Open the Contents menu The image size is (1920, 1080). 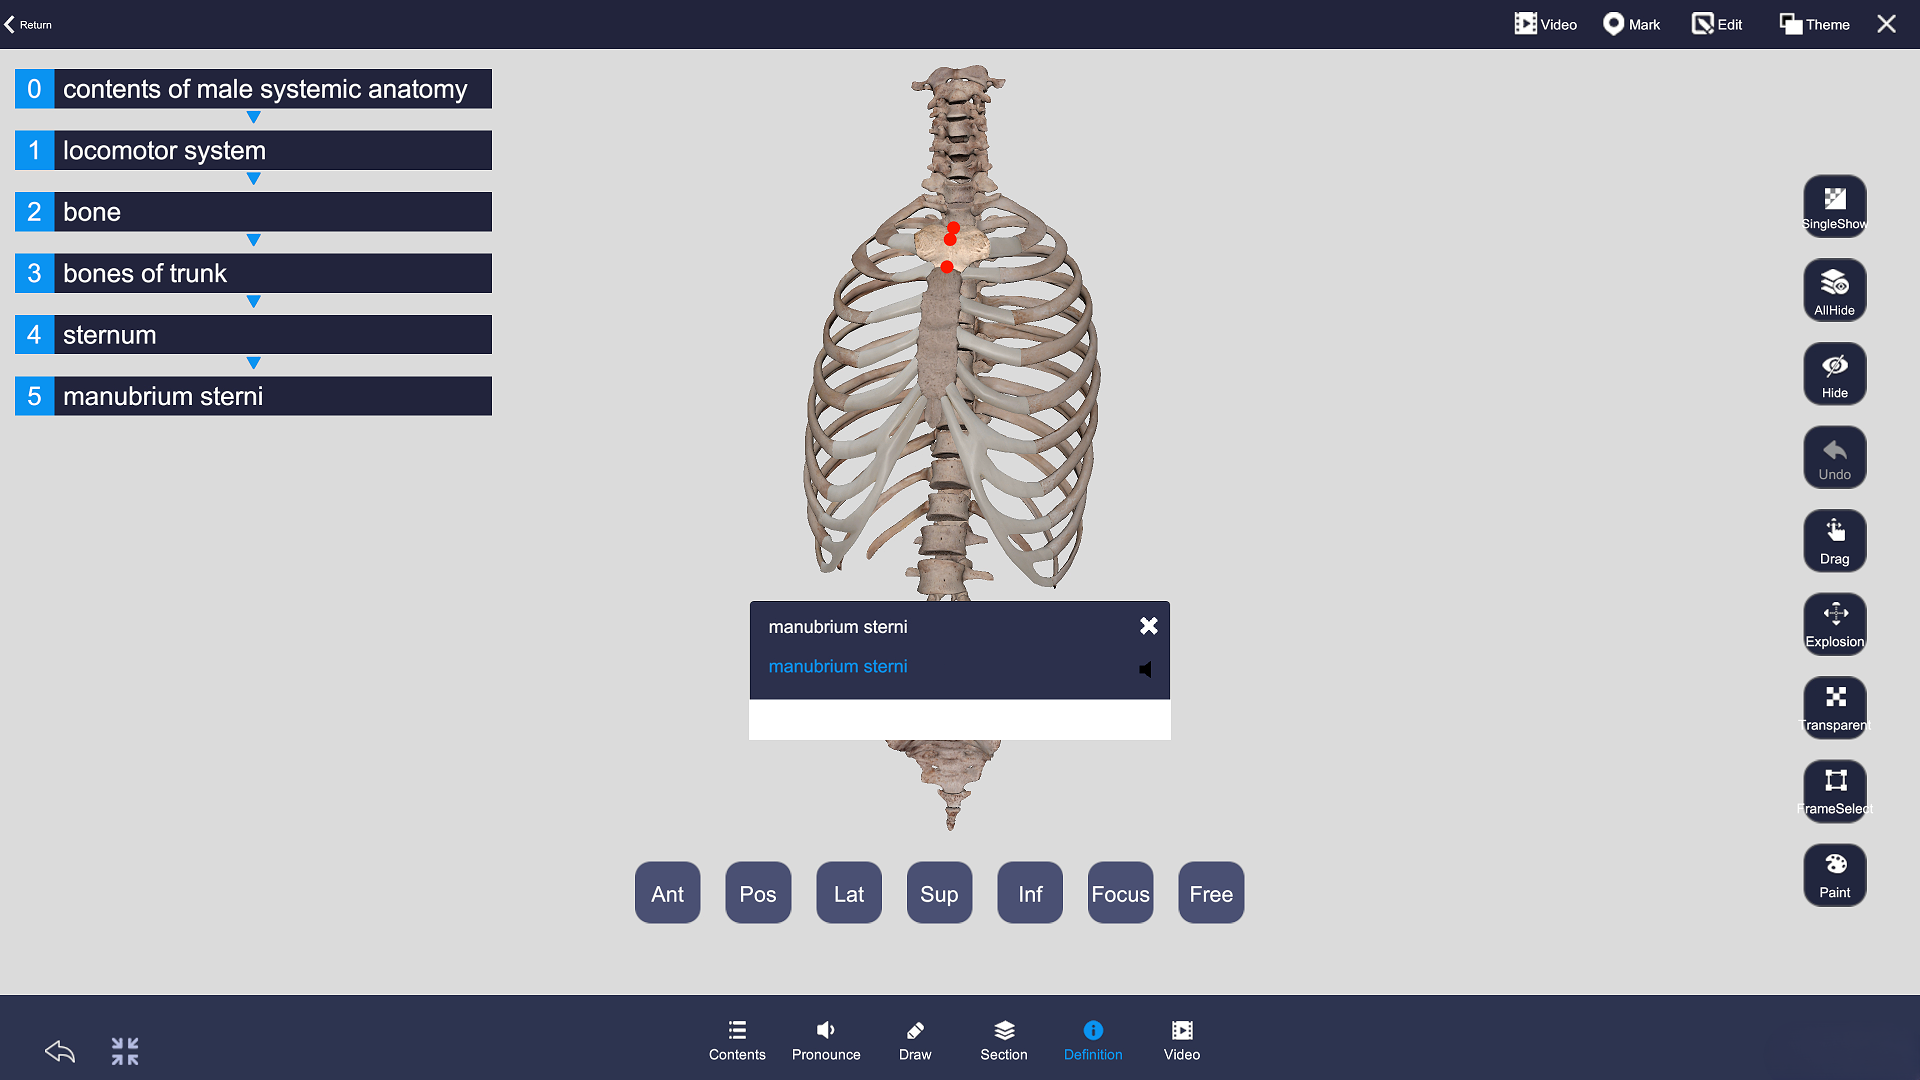click(737, 1040)
